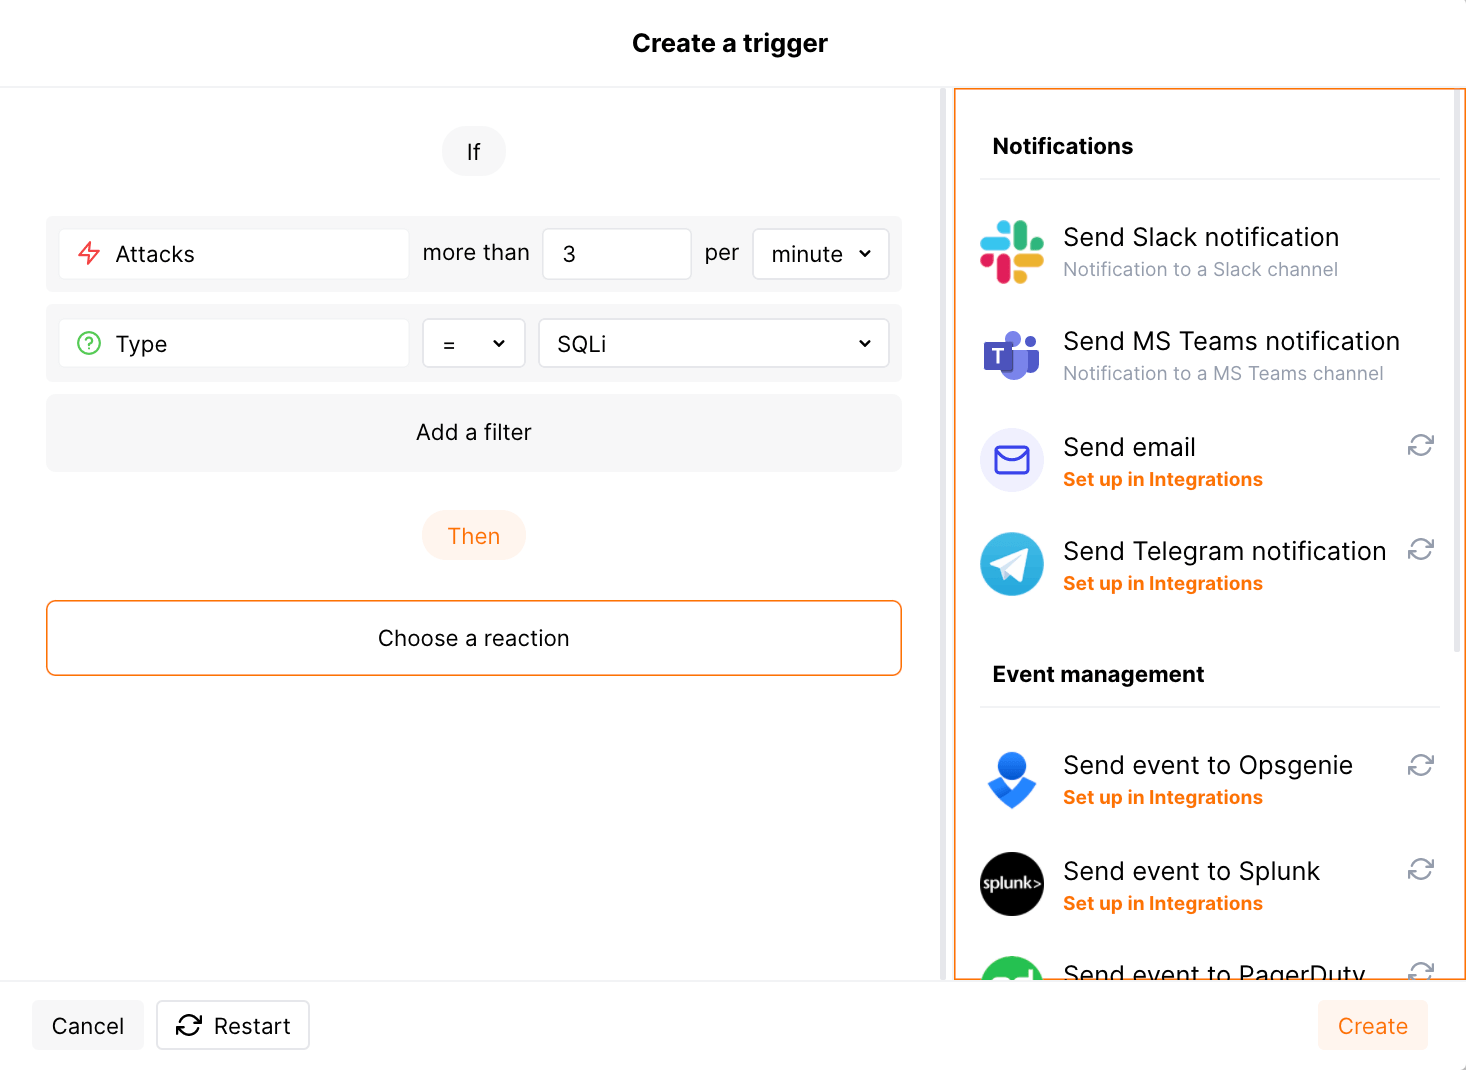Click Choose a reaction
The height and width of the screenshot is (1070, 1466).
coord(473,638)
